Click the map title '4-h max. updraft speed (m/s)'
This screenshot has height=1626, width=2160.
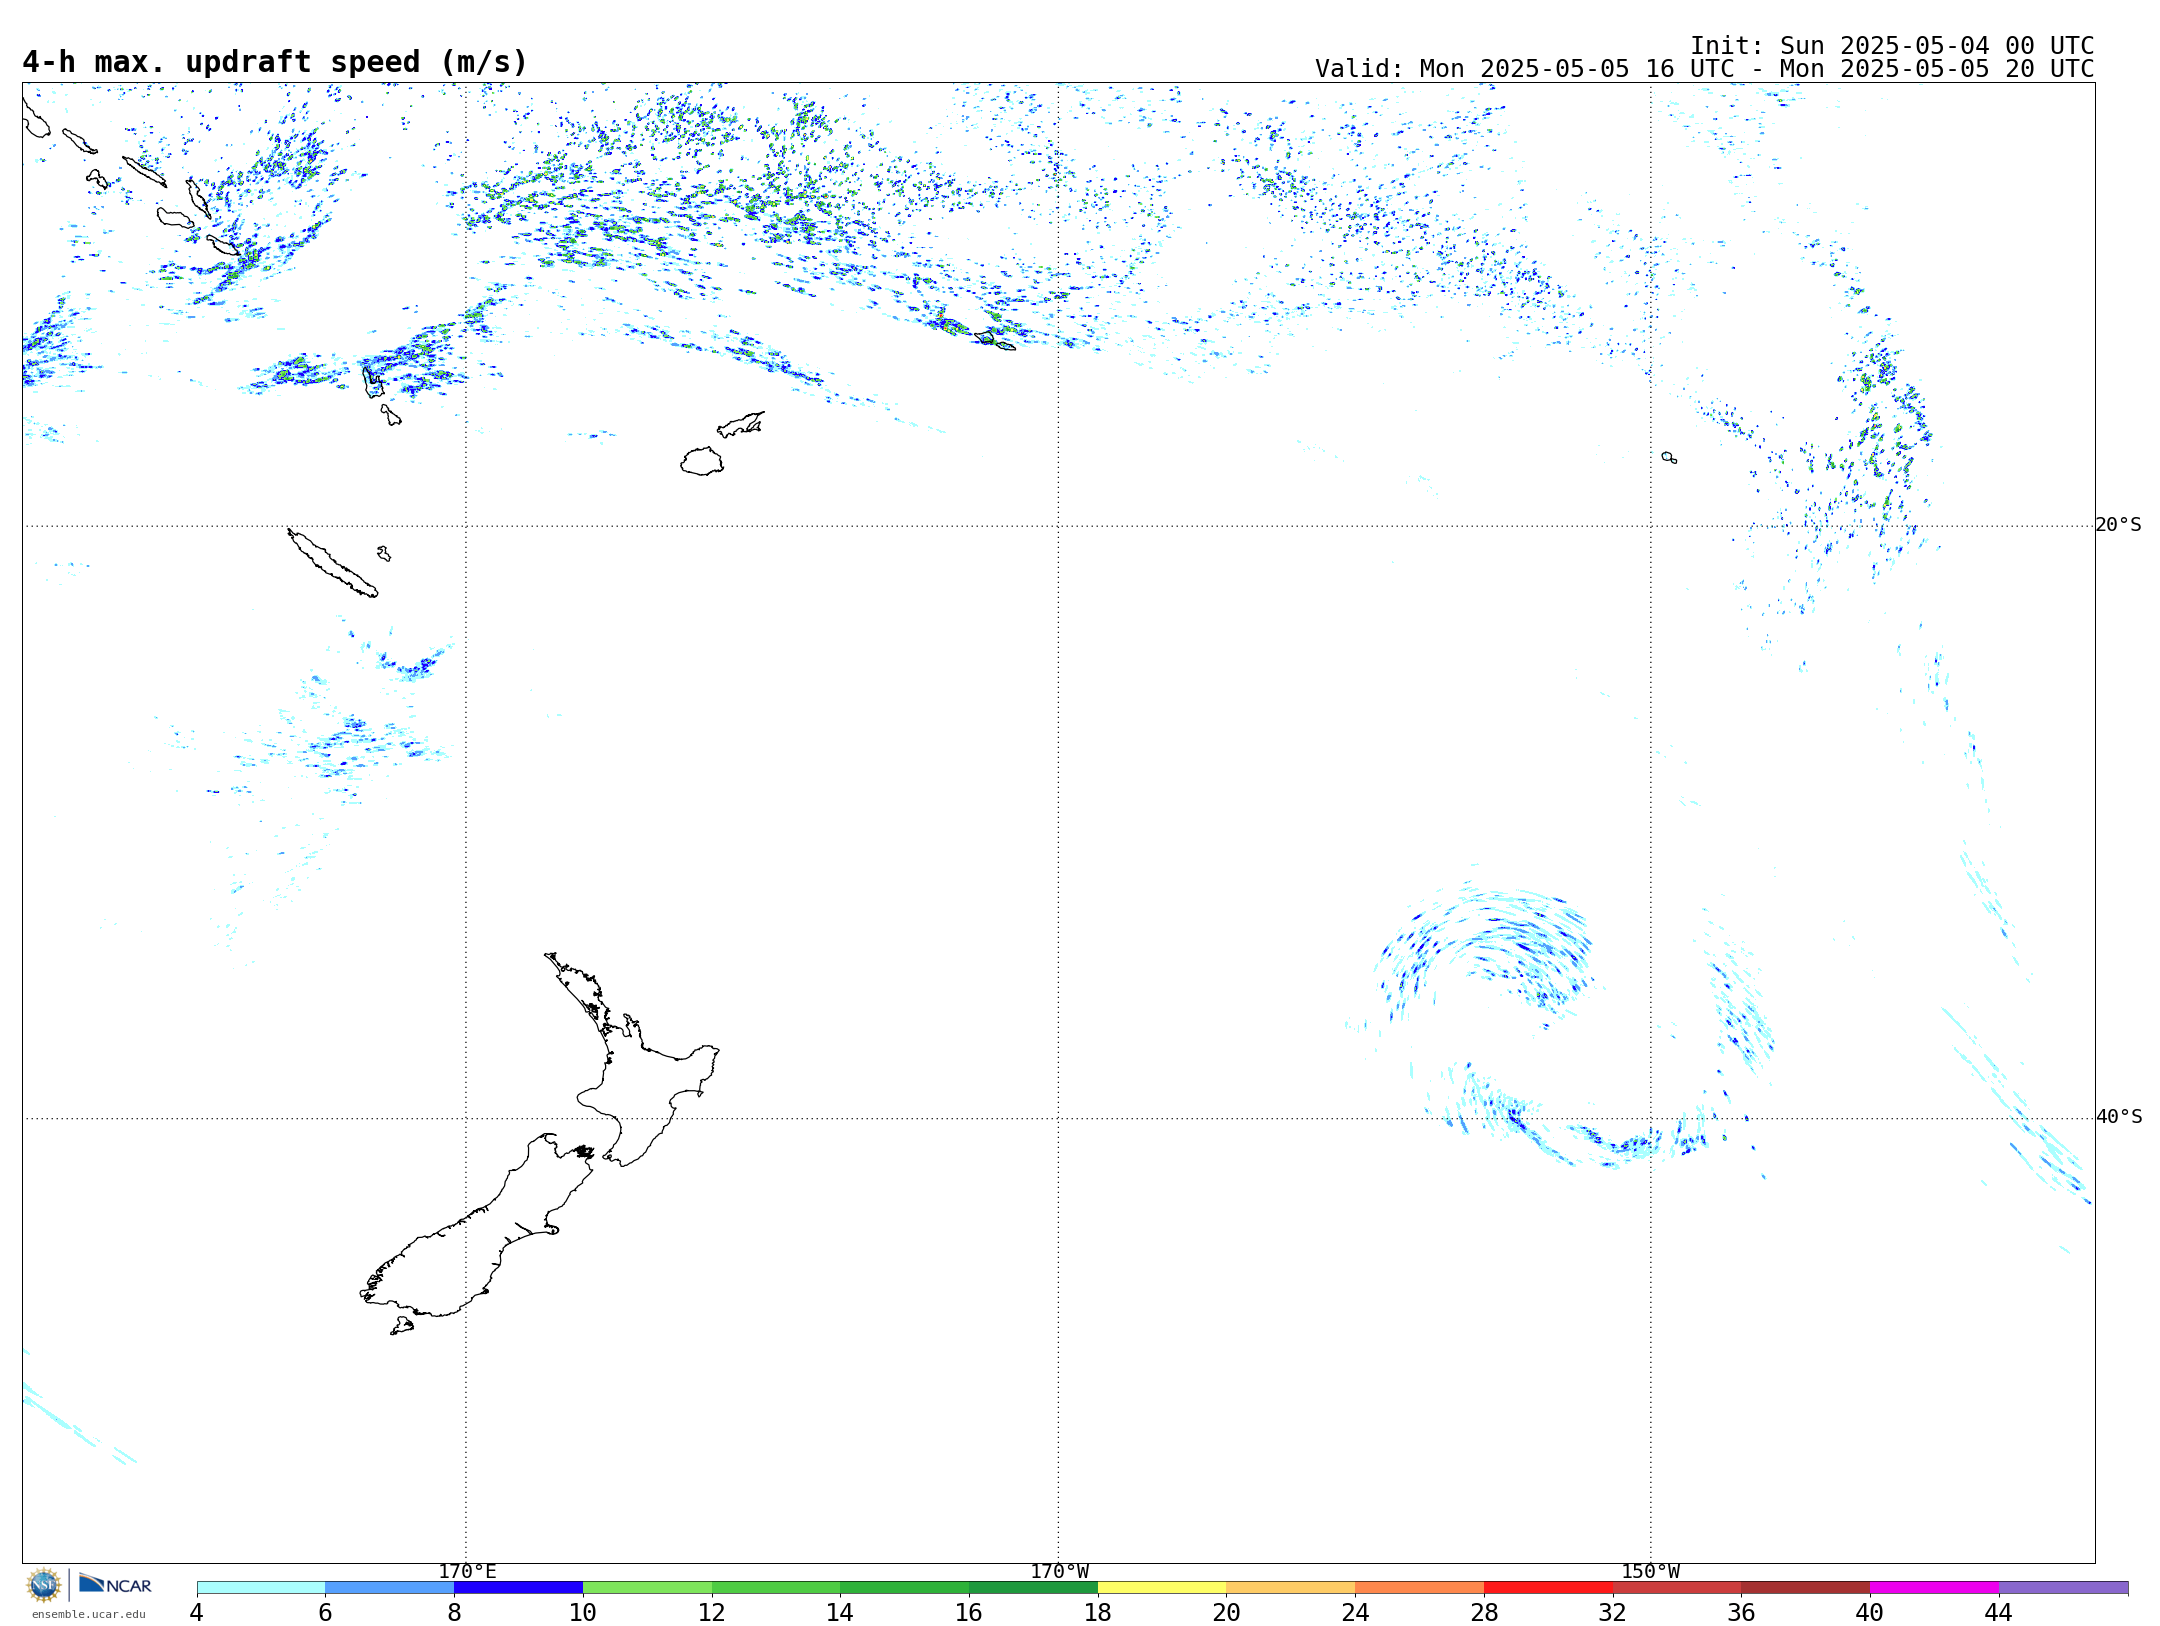coord(275,62)
